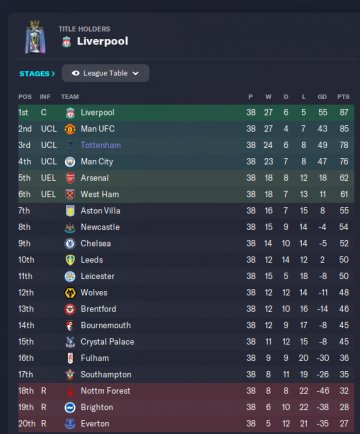
Task: Open Man UFC club badge
Action: tap(70, 129)
